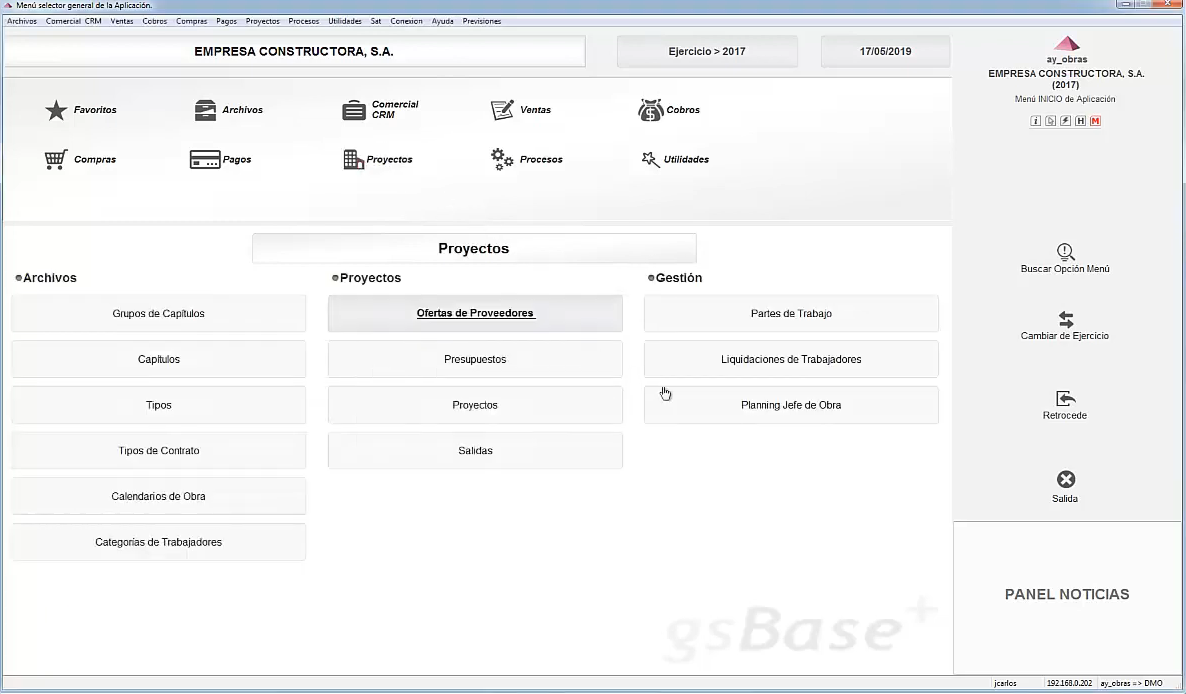
Task: Open the red M mail icon under the logo
Action: coord(1095,120)
